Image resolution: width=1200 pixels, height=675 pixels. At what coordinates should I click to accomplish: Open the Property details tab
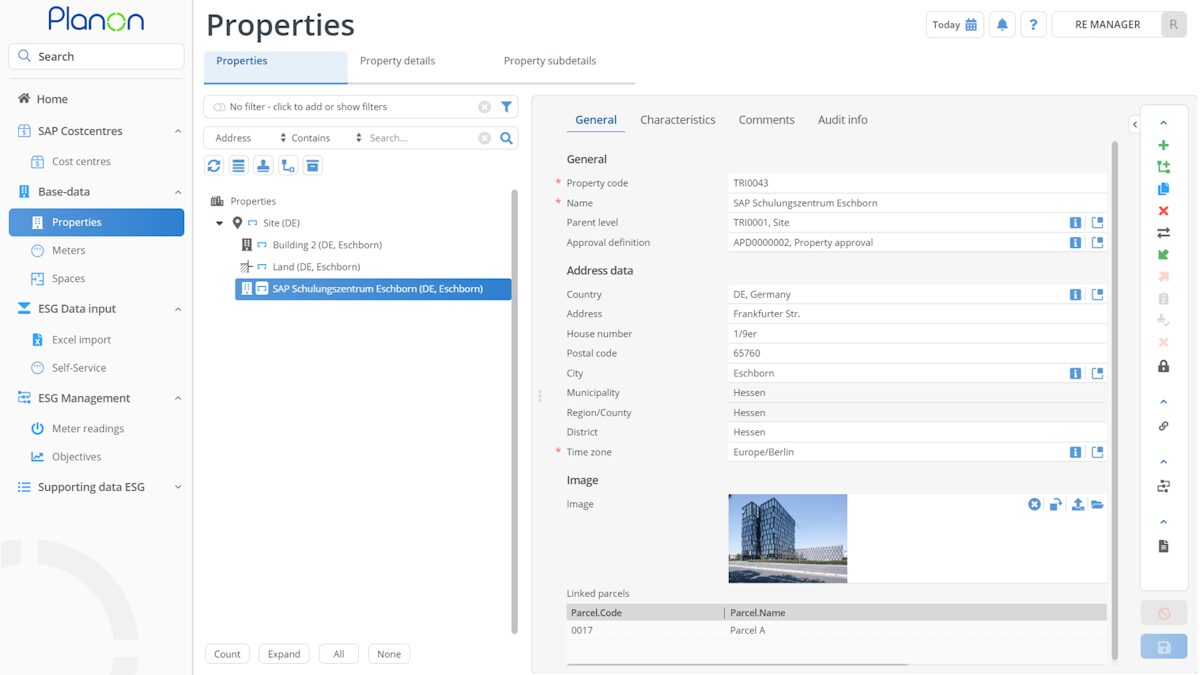pyautogui.click(x=397, y=60)
